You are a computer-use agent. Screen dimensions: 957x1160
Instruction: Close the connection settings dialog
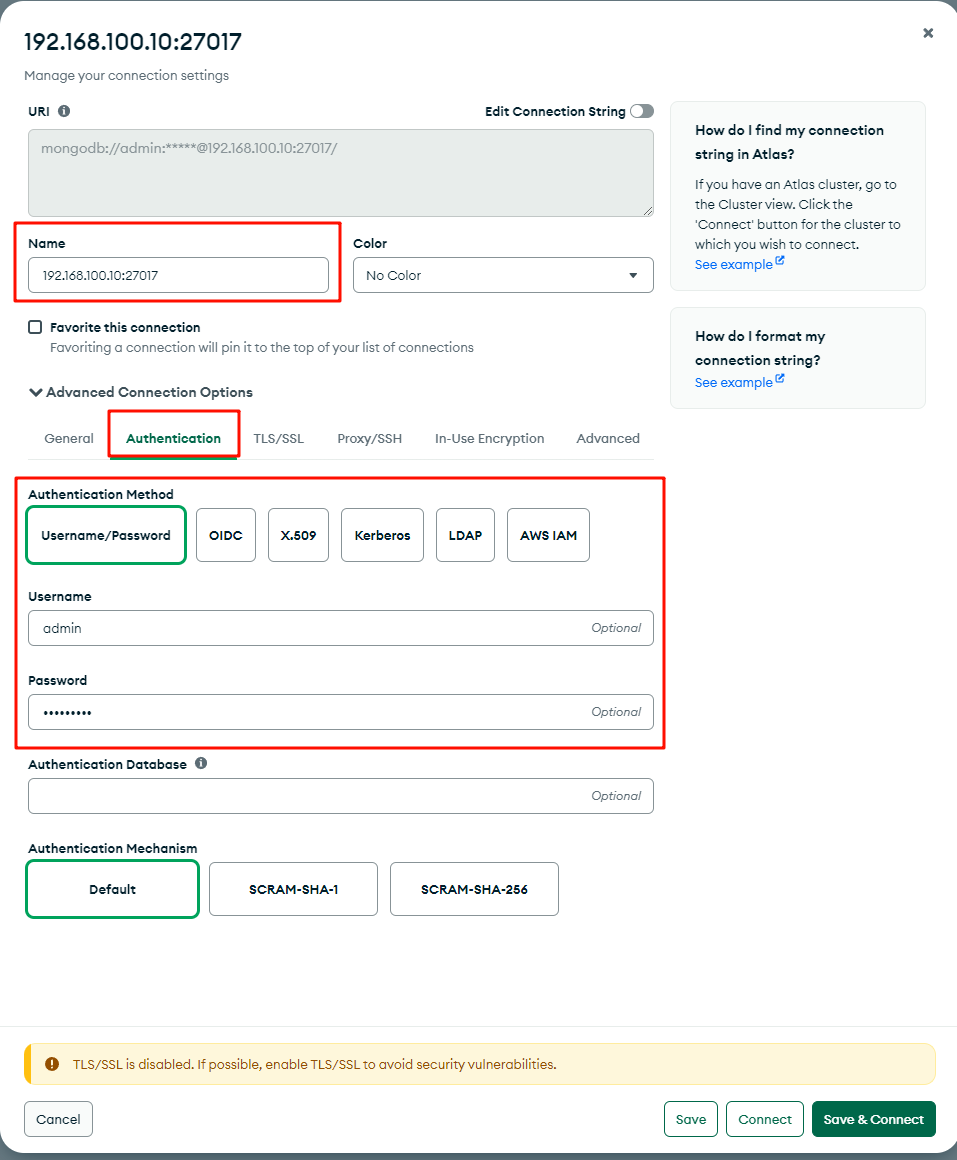[x=928, y=33]
